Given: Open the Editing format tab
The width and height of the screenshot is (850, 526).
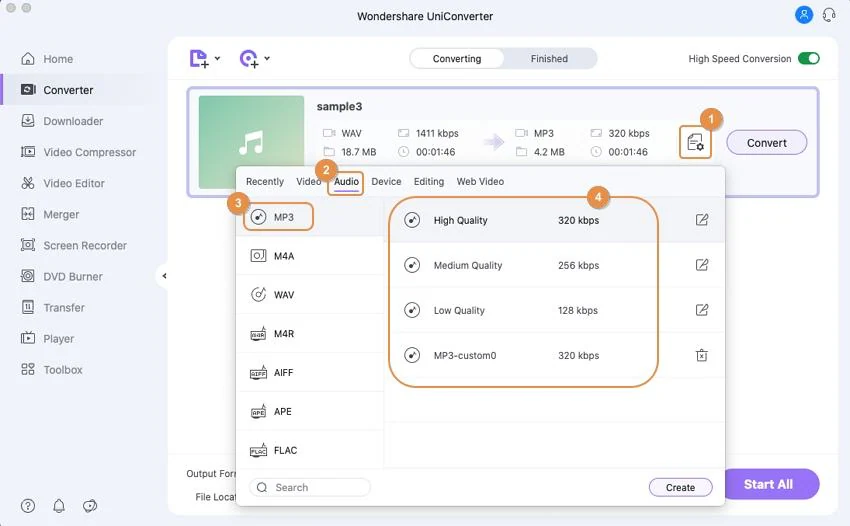Looking at the screenshot, I should 429,182.
